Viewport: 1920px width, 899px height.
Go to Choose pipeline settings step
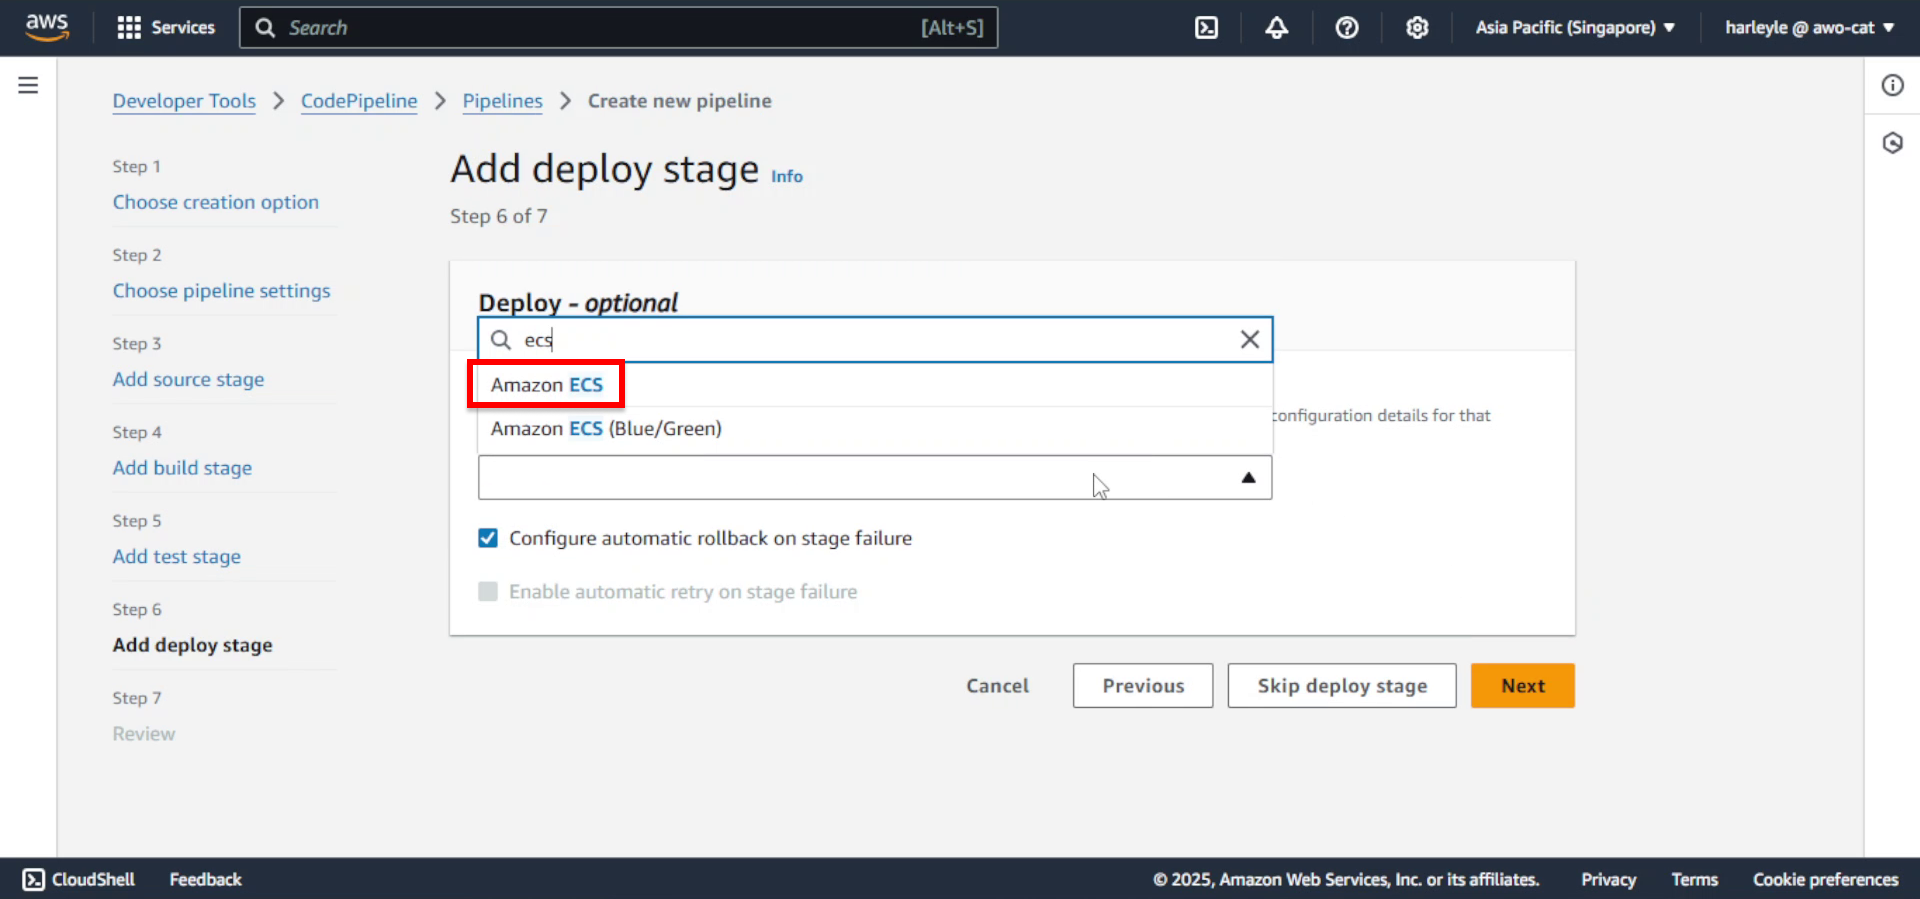pos(221,291)
